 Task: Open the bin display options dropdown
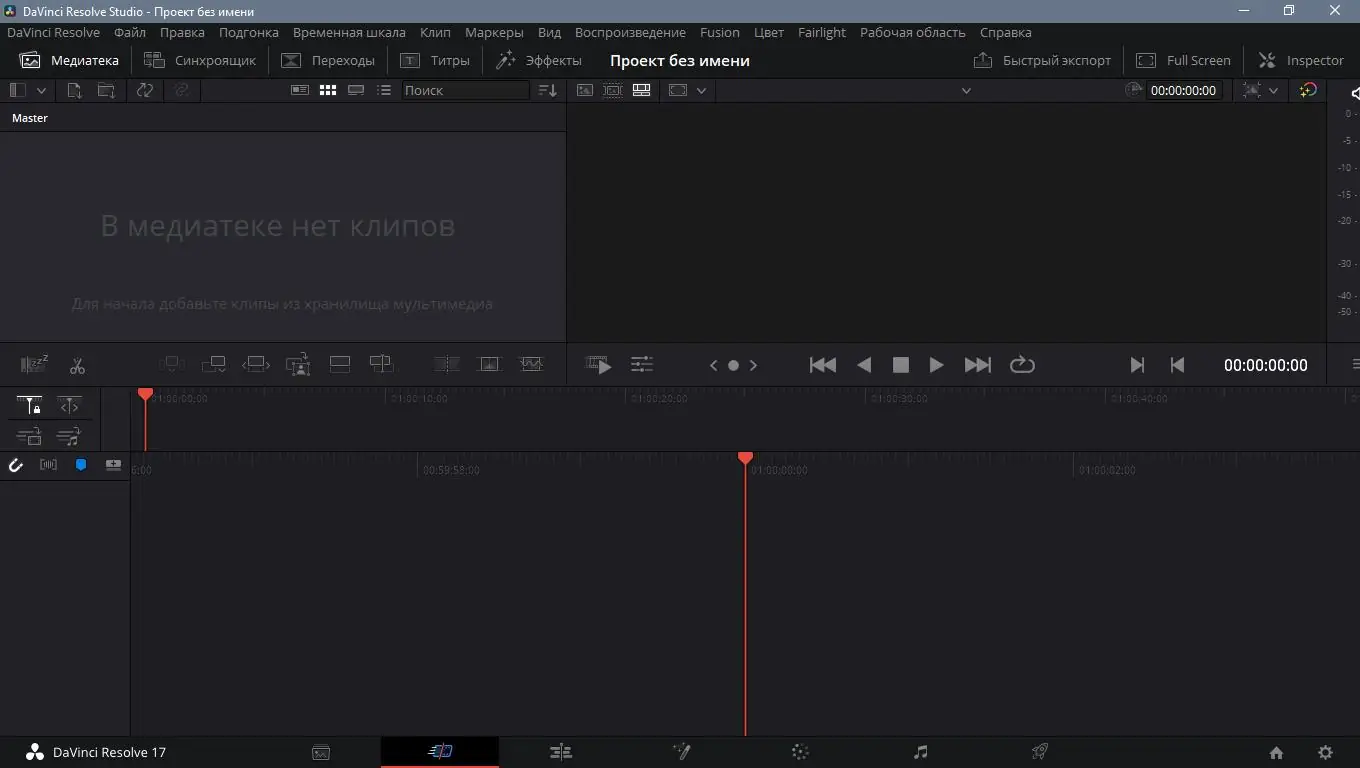coord(43,90)
